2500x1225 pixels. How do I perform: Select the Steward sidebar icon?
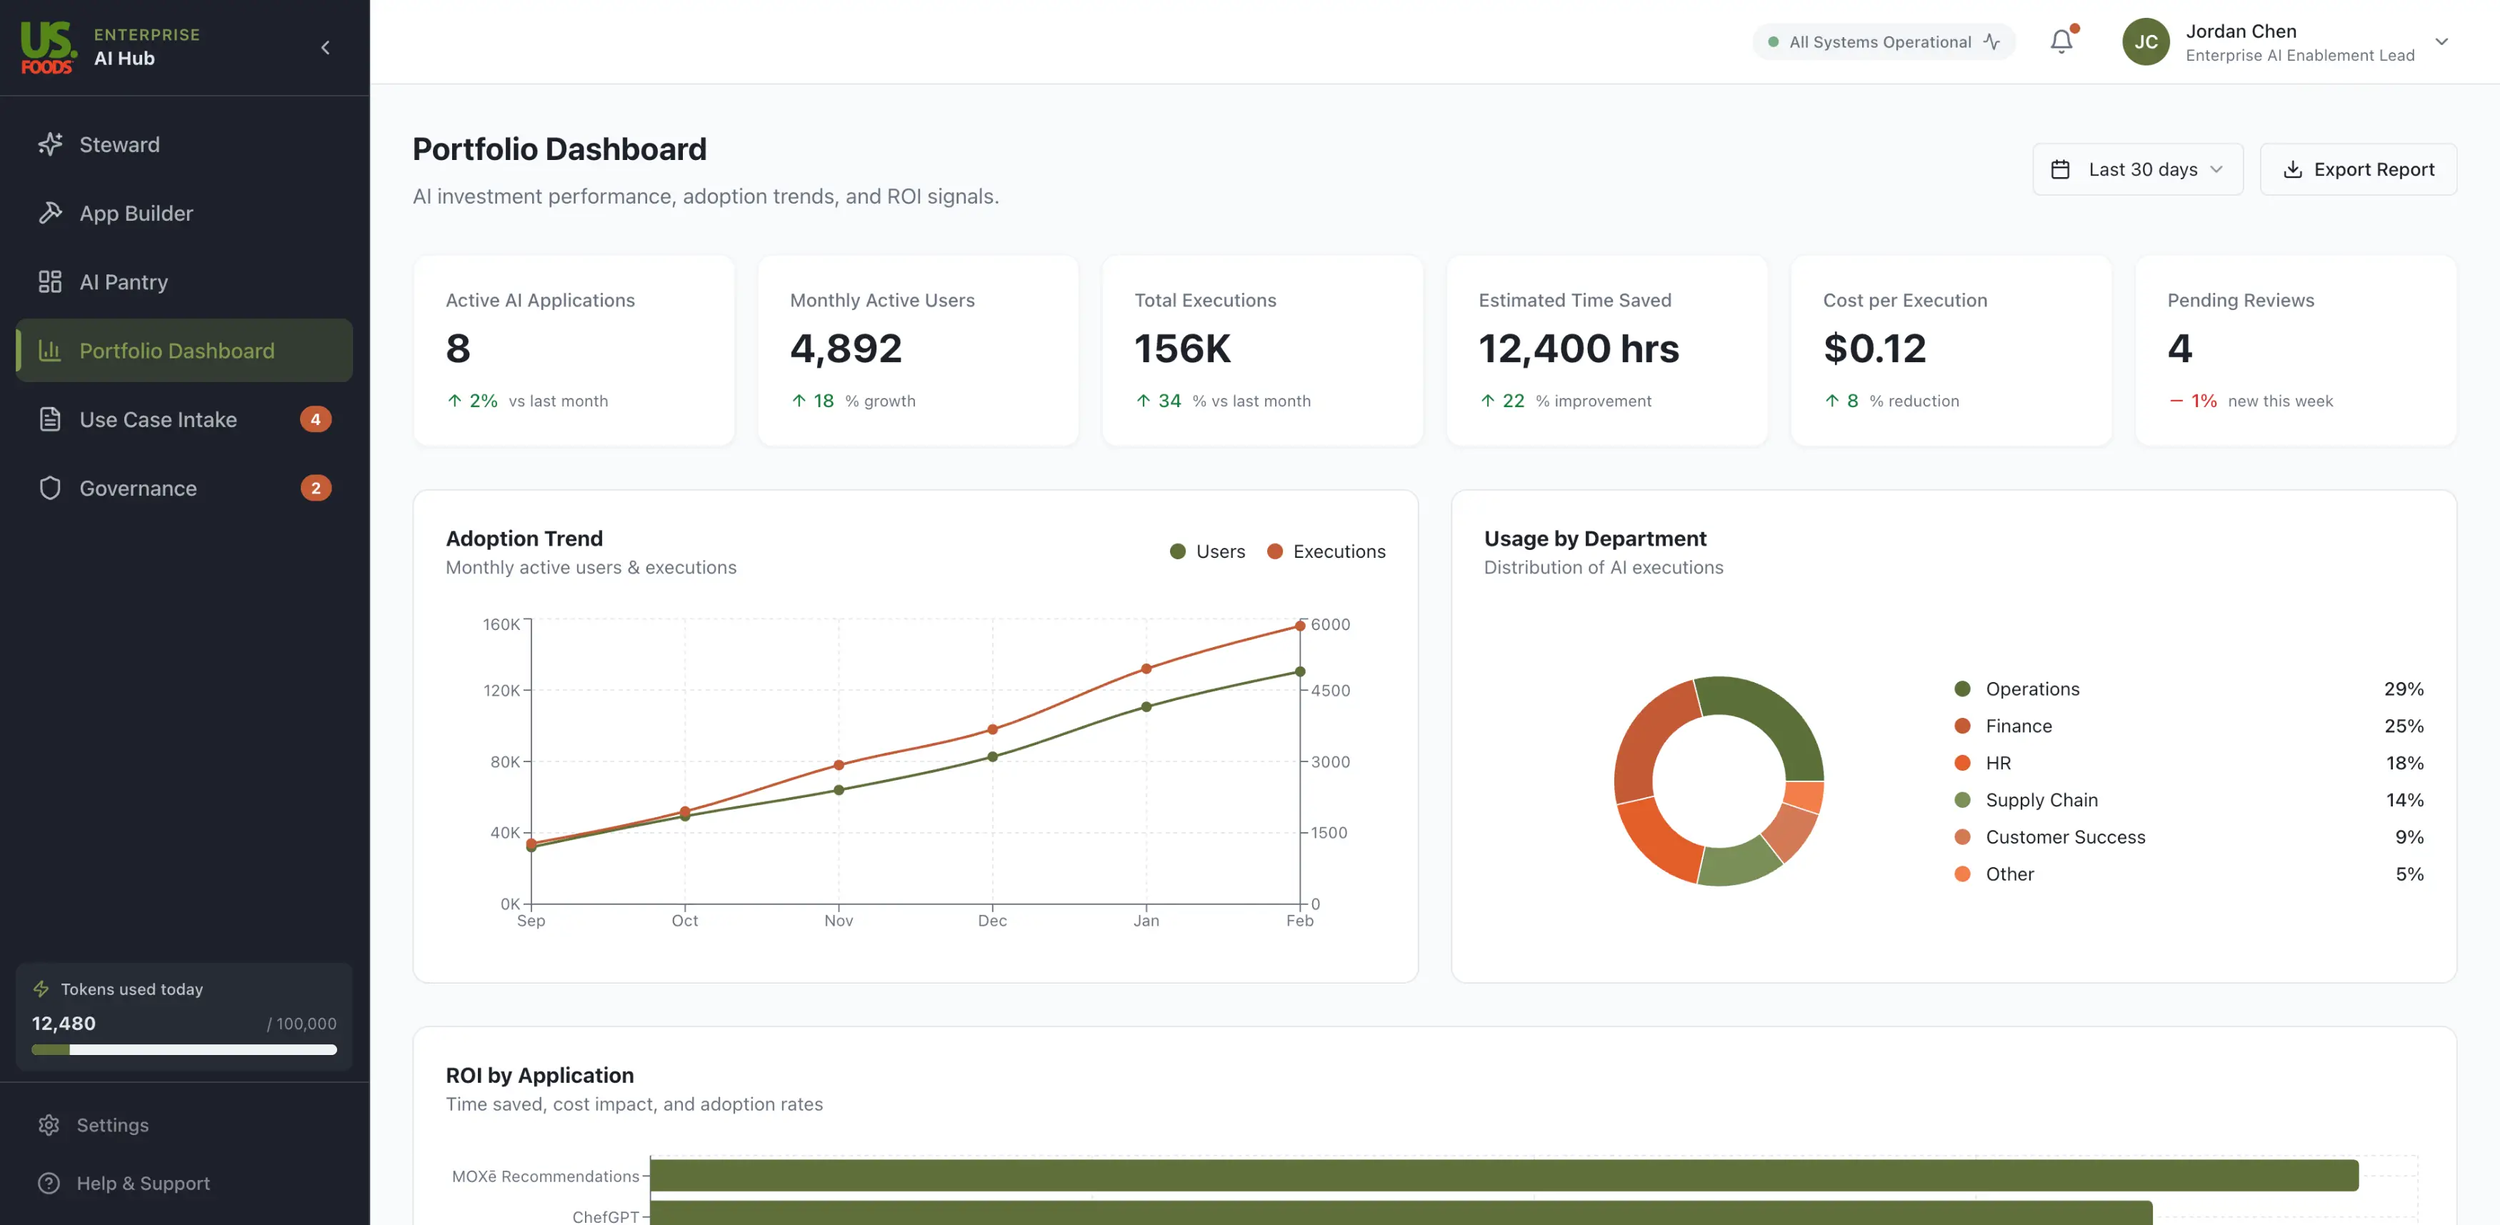click(51, 144)
